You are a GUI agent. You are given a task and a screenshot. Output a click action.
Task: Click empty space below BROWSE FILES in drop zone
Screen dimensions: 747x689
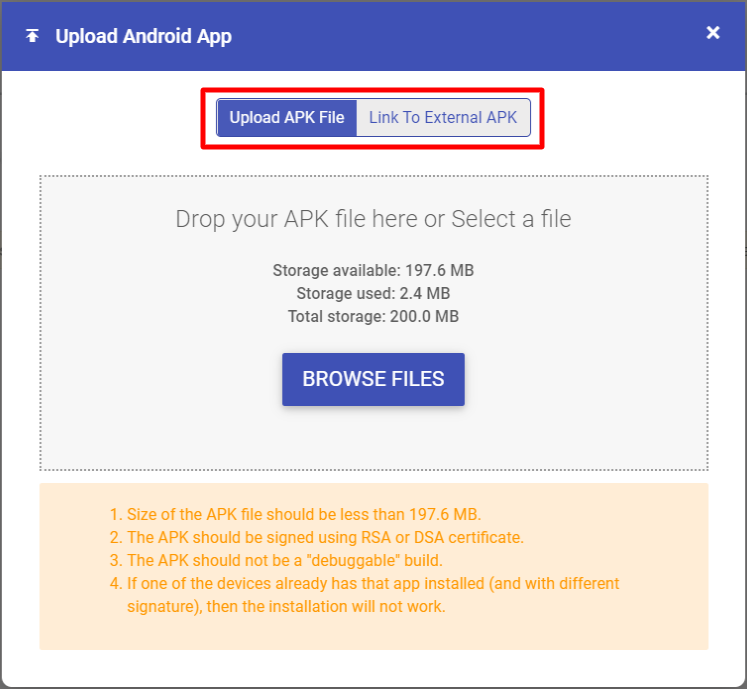373,440
